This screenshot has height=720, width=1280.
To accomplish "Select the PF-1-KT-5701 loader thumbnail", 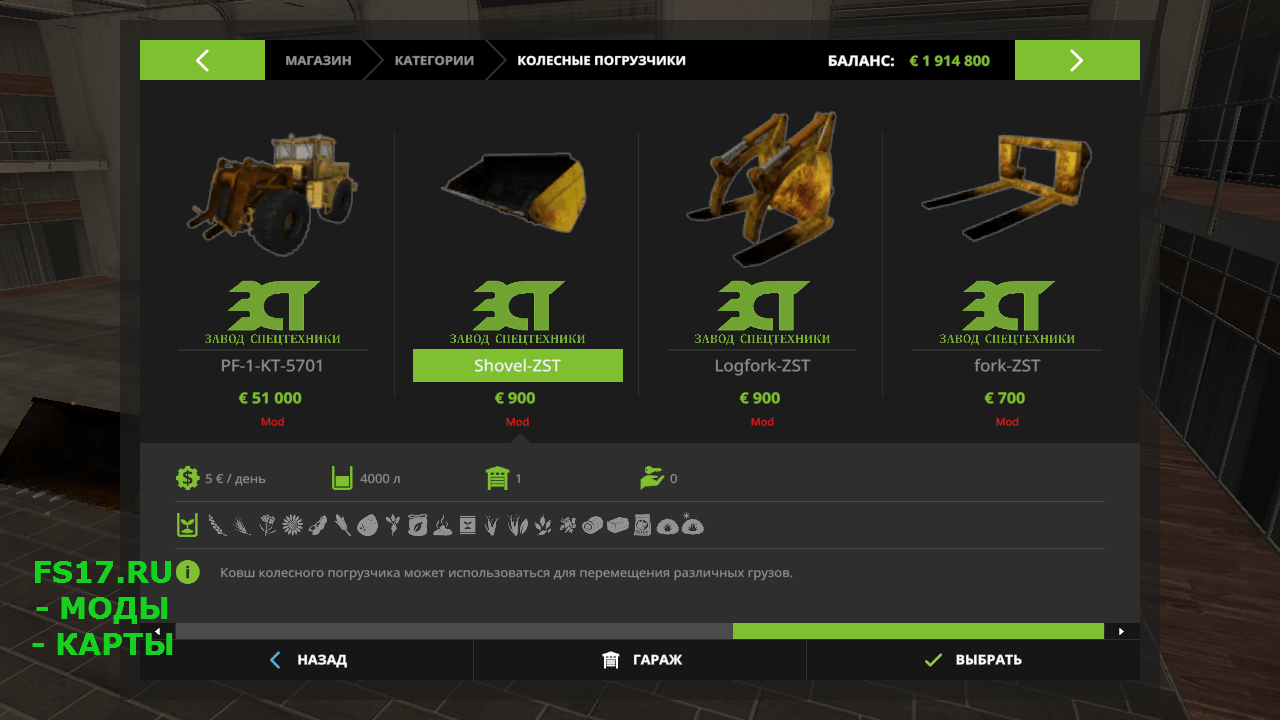I will [x=272, y=195].
